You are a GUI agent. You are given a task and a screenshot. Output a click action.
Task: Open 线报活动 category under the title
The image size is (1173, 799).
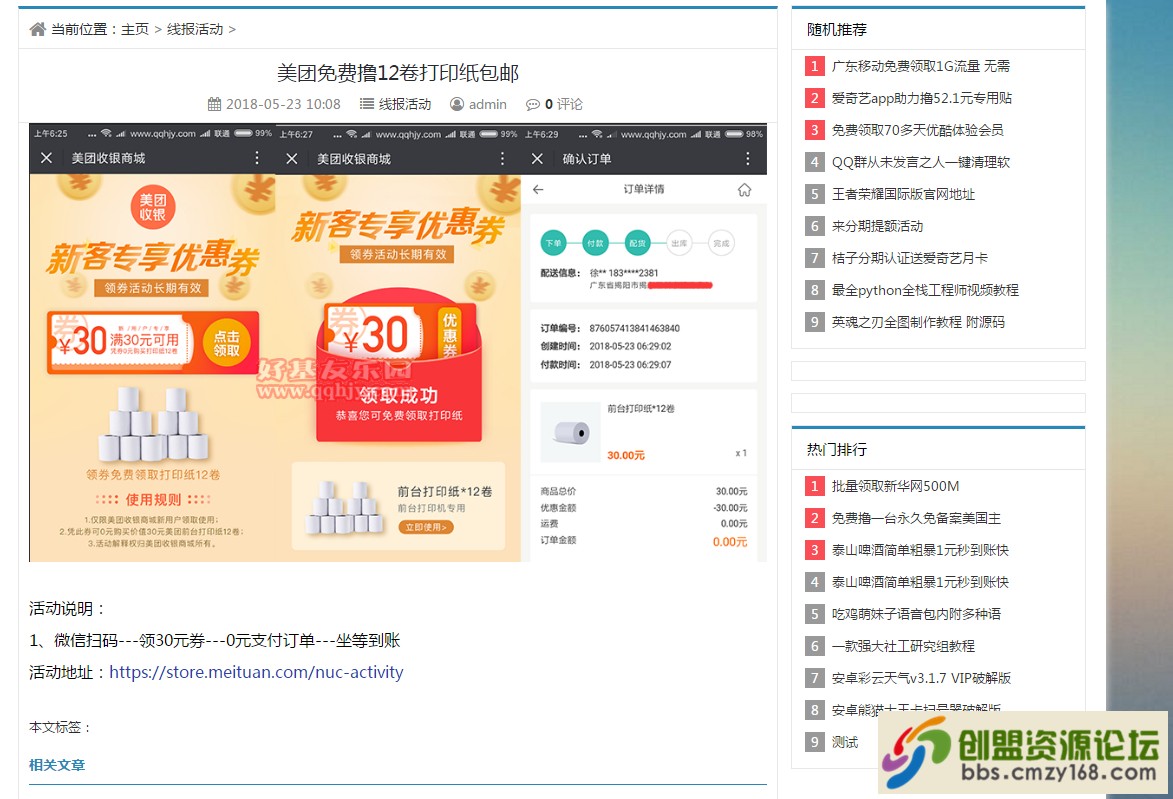point(405,104)
